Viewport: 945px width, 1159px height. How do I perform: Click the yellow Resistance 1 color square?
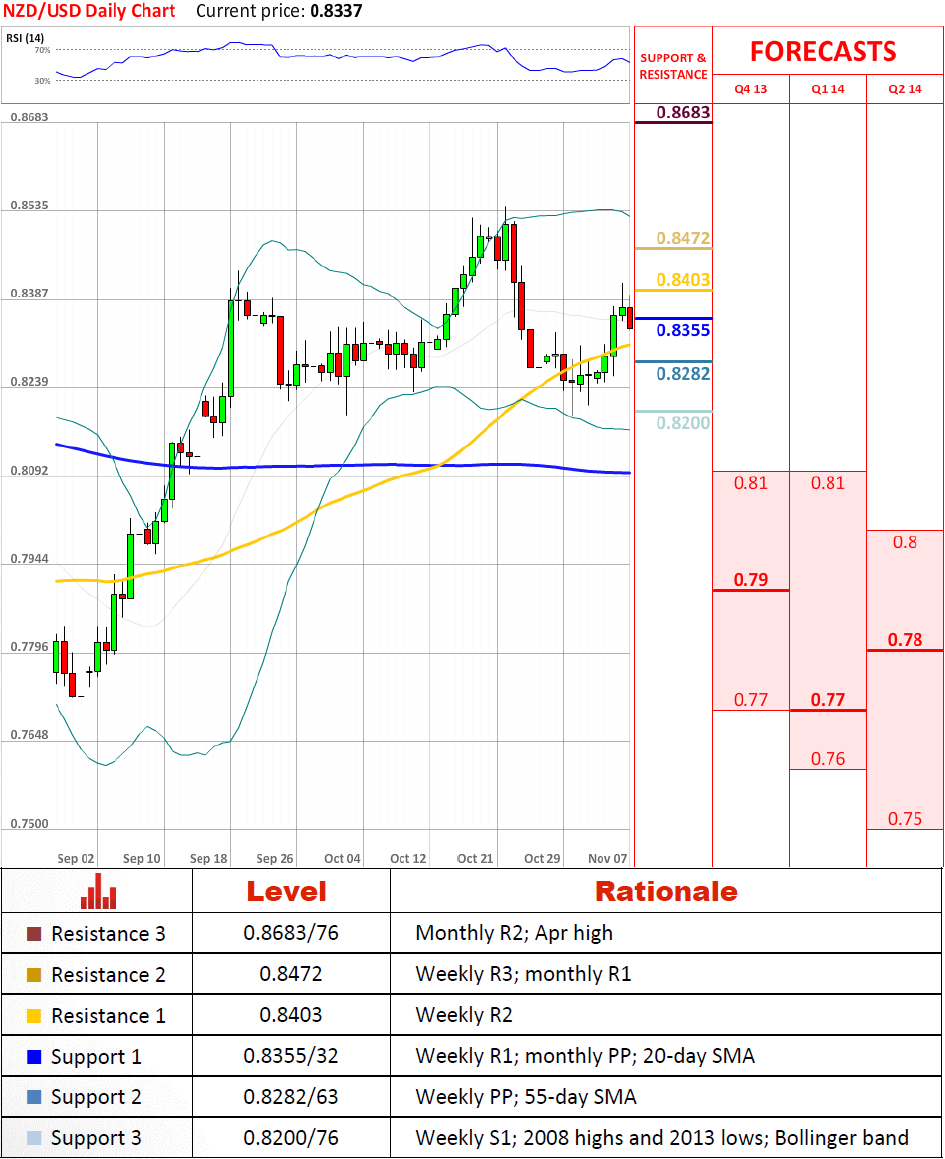click(x=34, y=1016)
